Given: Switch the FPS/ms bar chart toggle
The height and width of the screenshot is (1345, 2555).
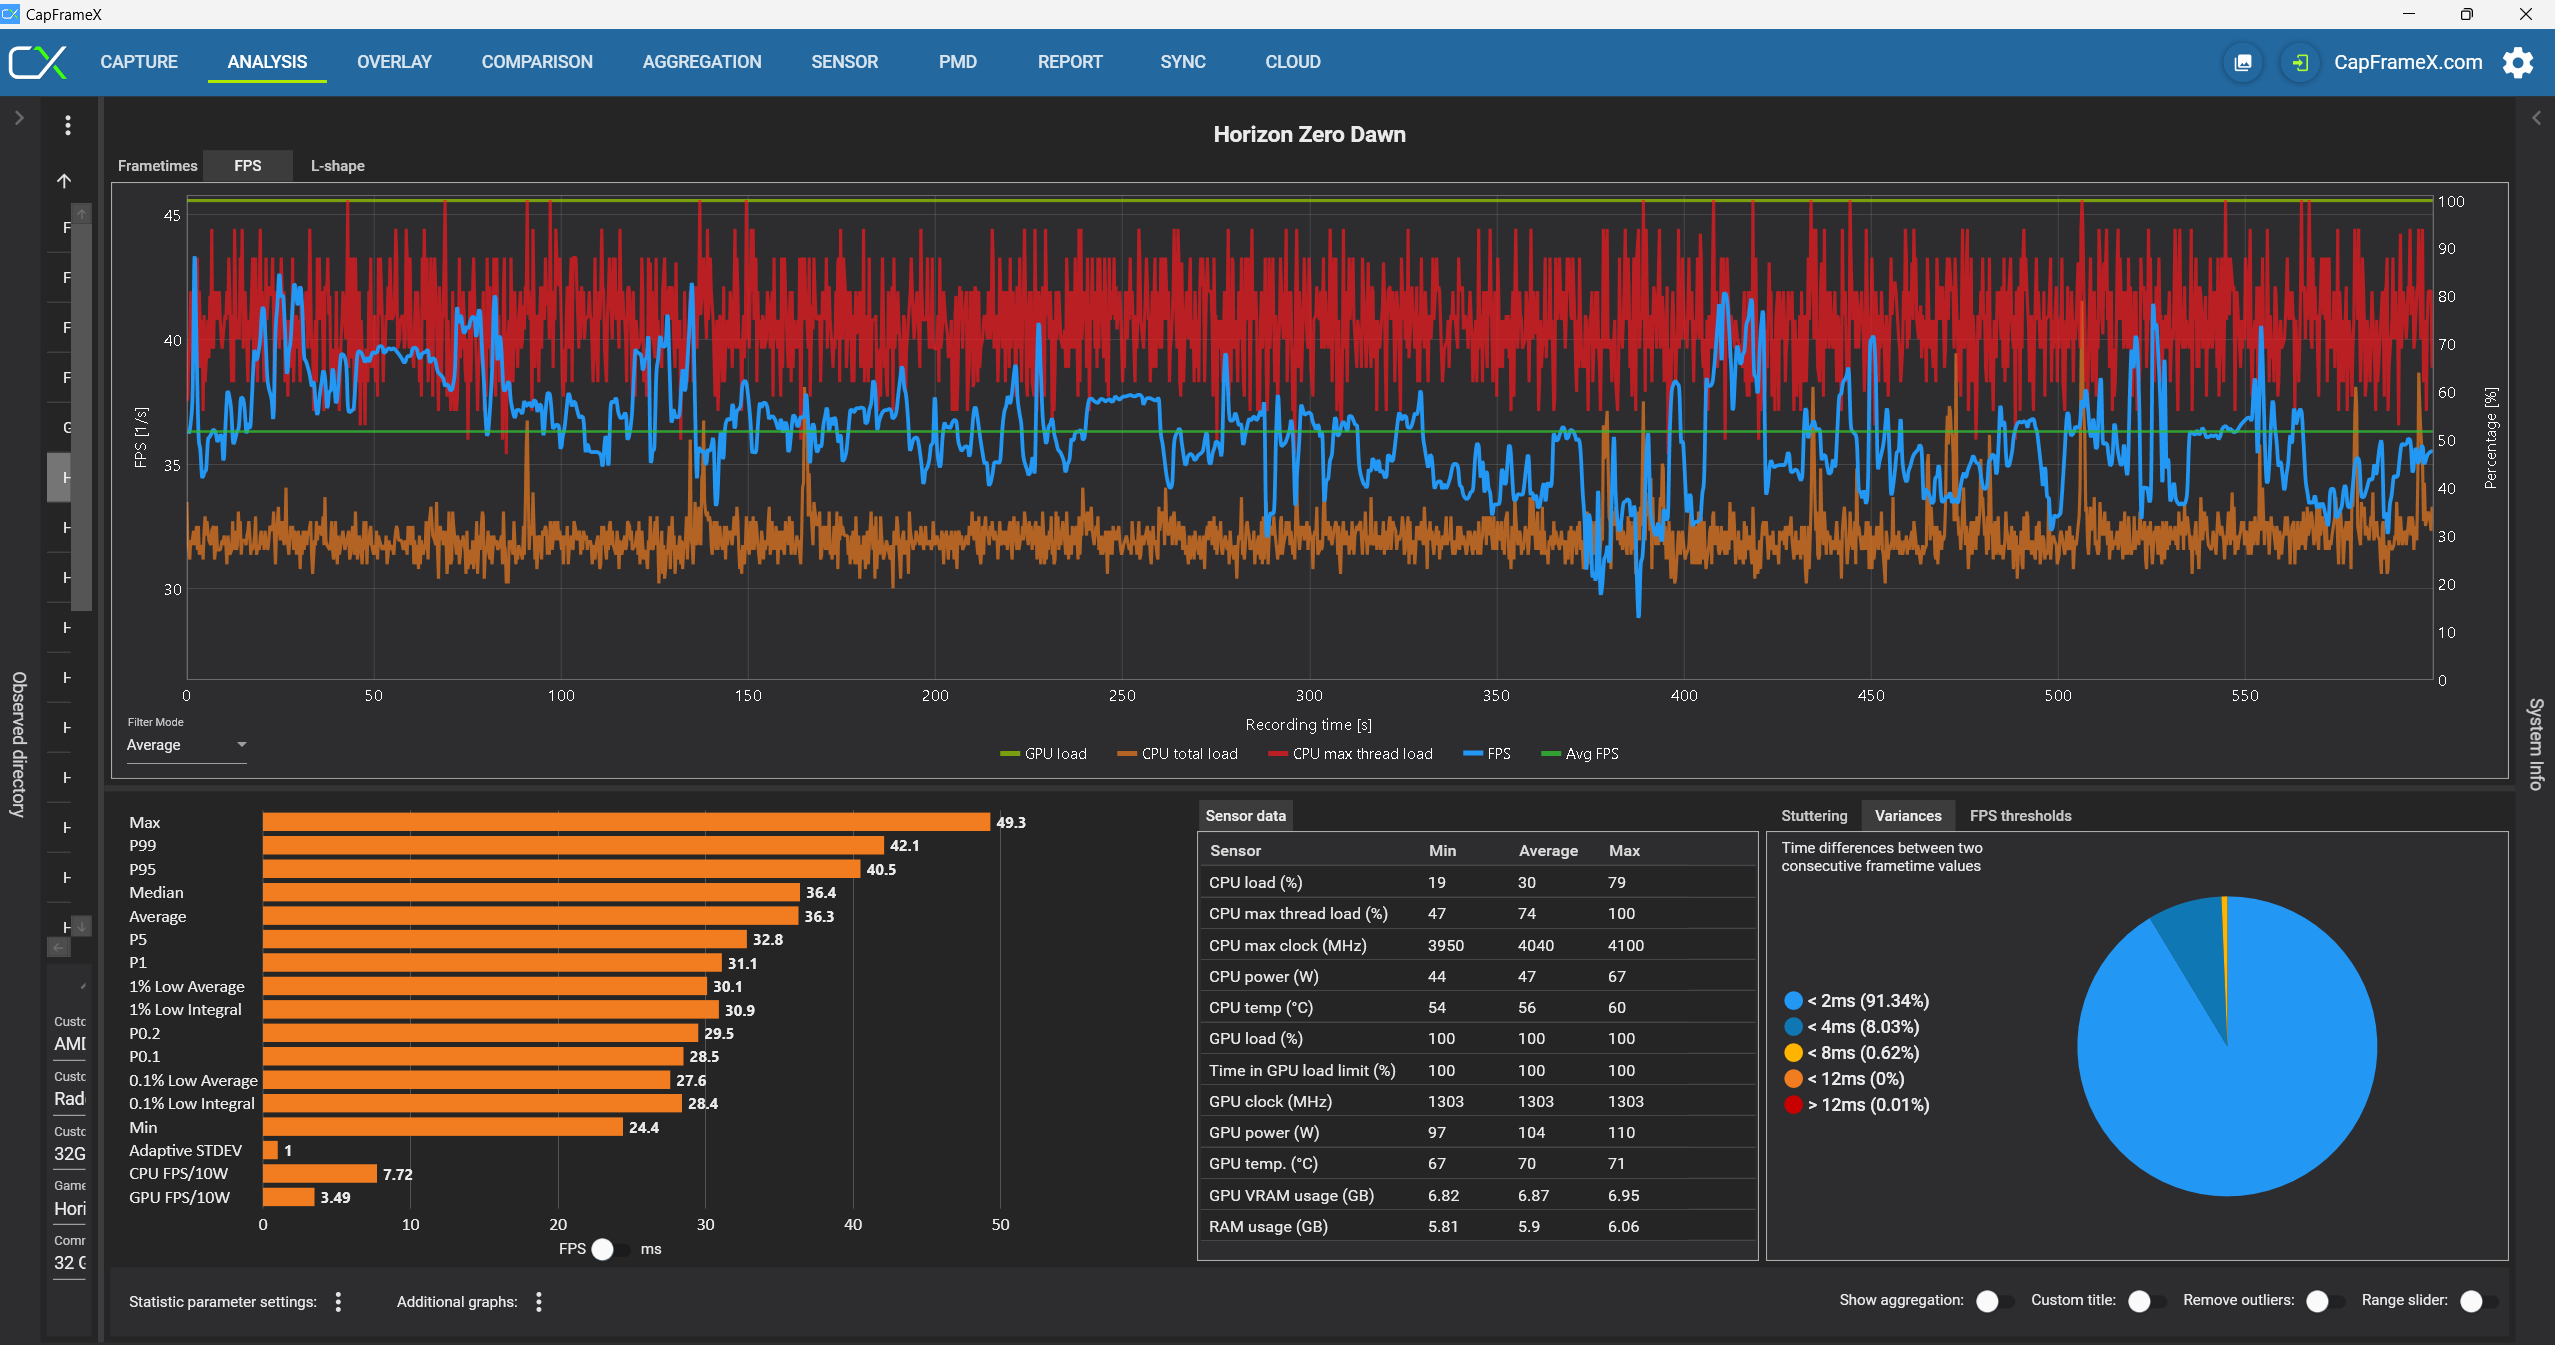Looking at the screenshot, I should pos(610,1249).
